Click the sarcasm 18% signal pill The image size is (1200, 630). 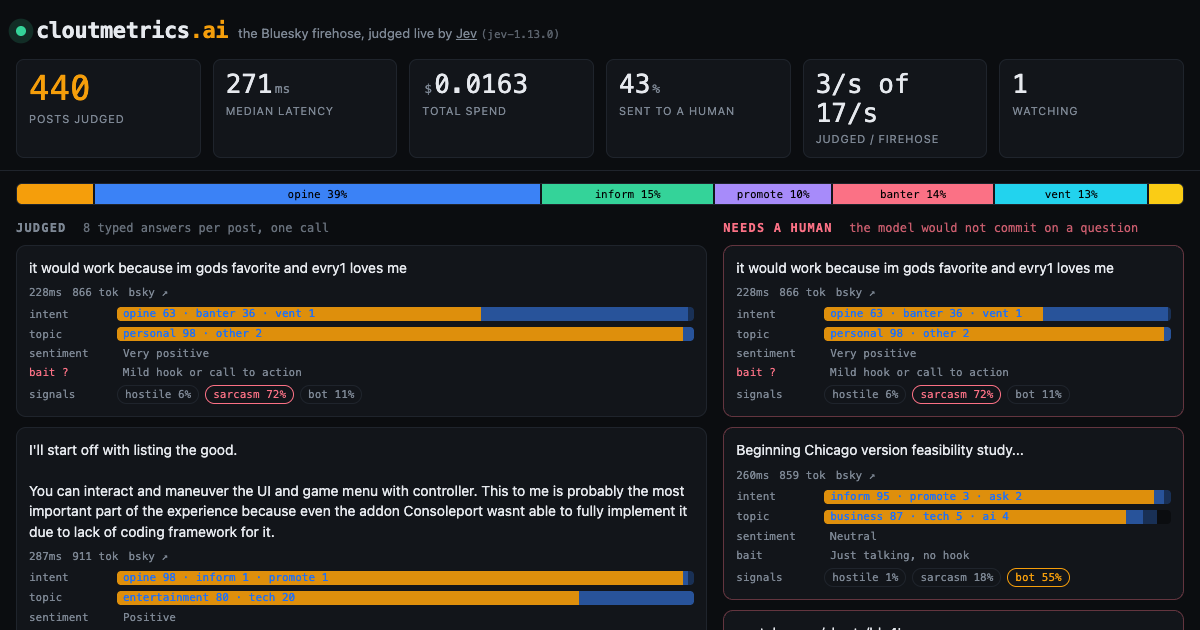tap(957, 577)
